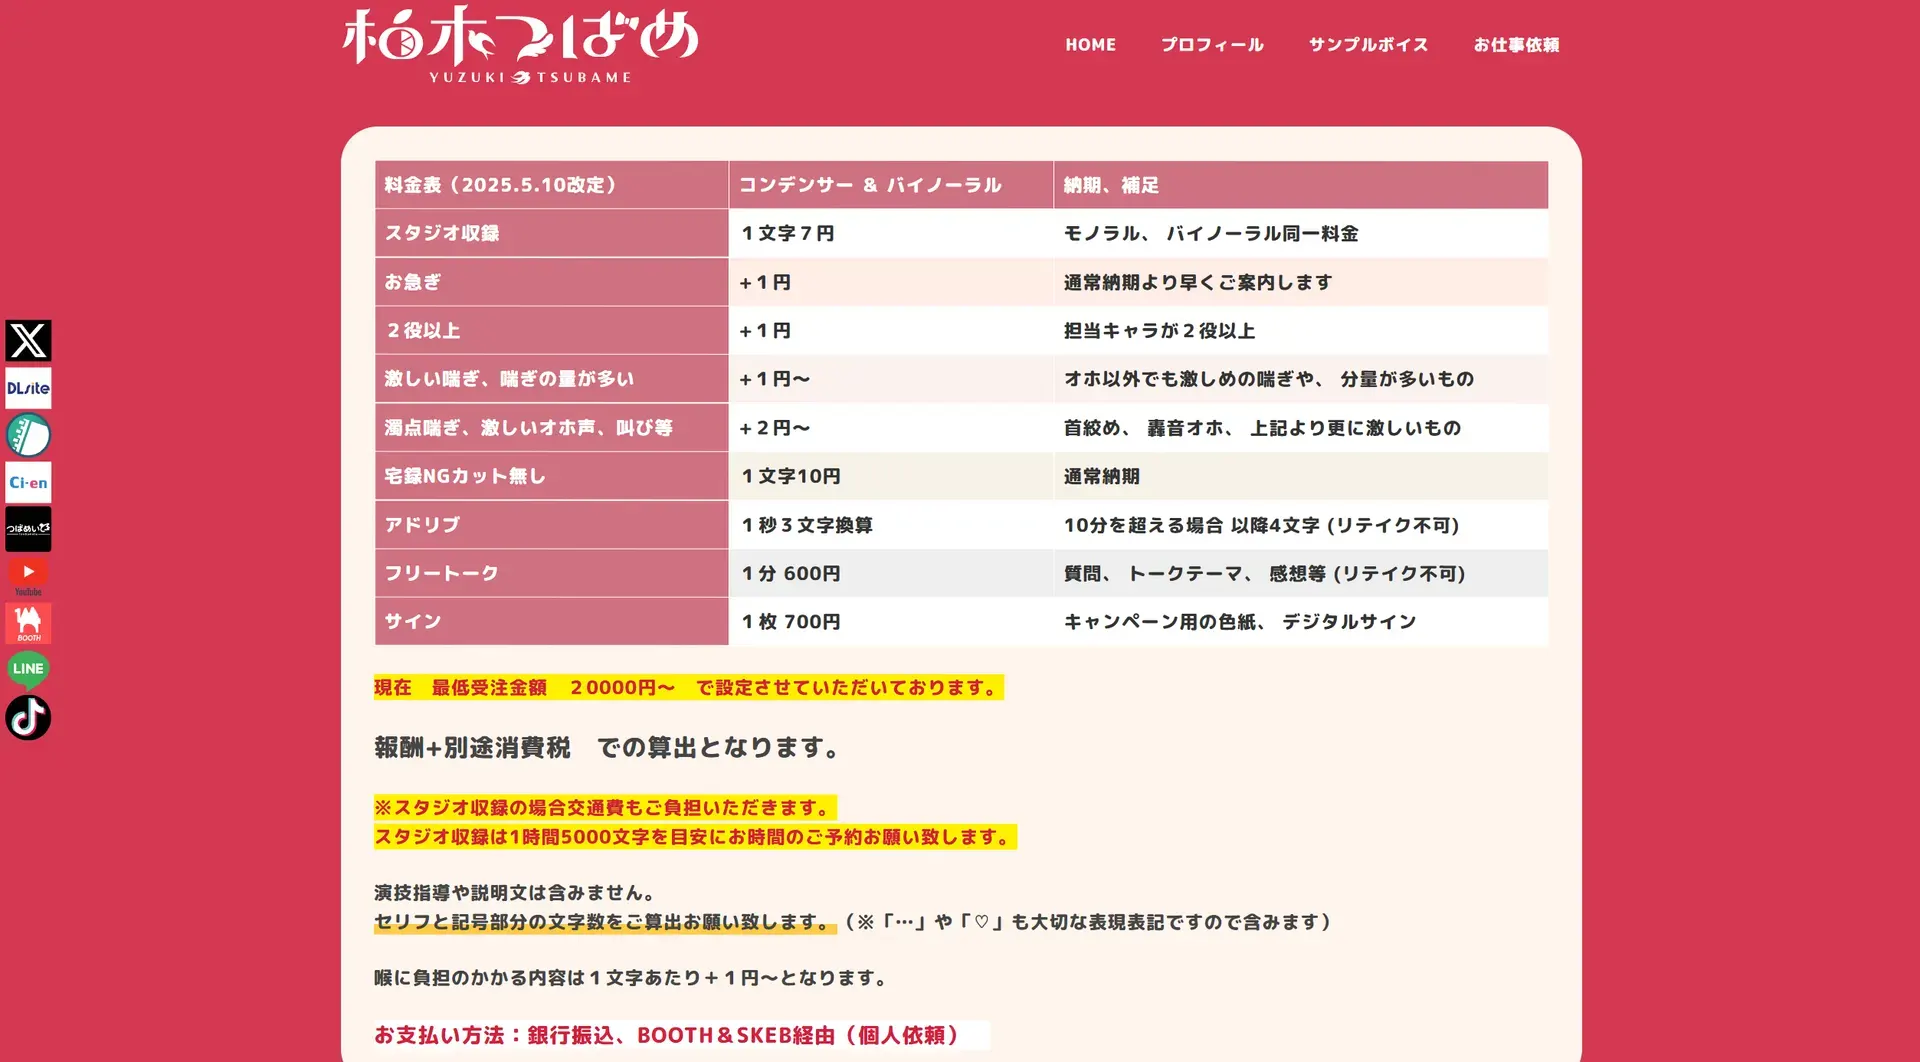
Task: Go to HOME in navigation
Action: tap(1090, 45)
